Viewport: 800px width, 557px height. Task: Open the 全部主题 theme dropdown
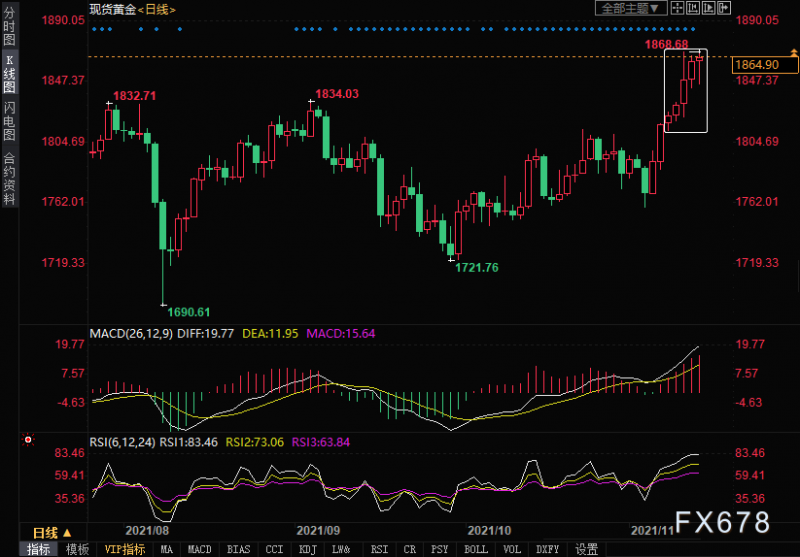(628, 9)
